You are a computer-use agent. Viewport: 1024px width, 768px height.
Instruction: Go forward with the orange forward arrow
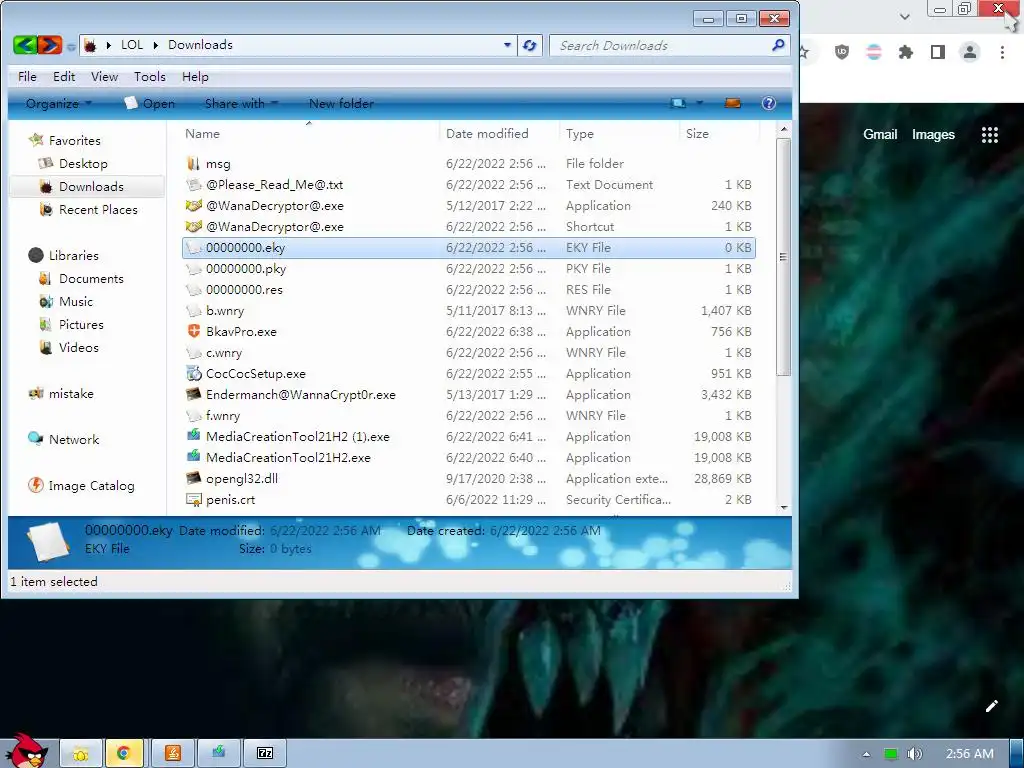click(x=50, y=45)
